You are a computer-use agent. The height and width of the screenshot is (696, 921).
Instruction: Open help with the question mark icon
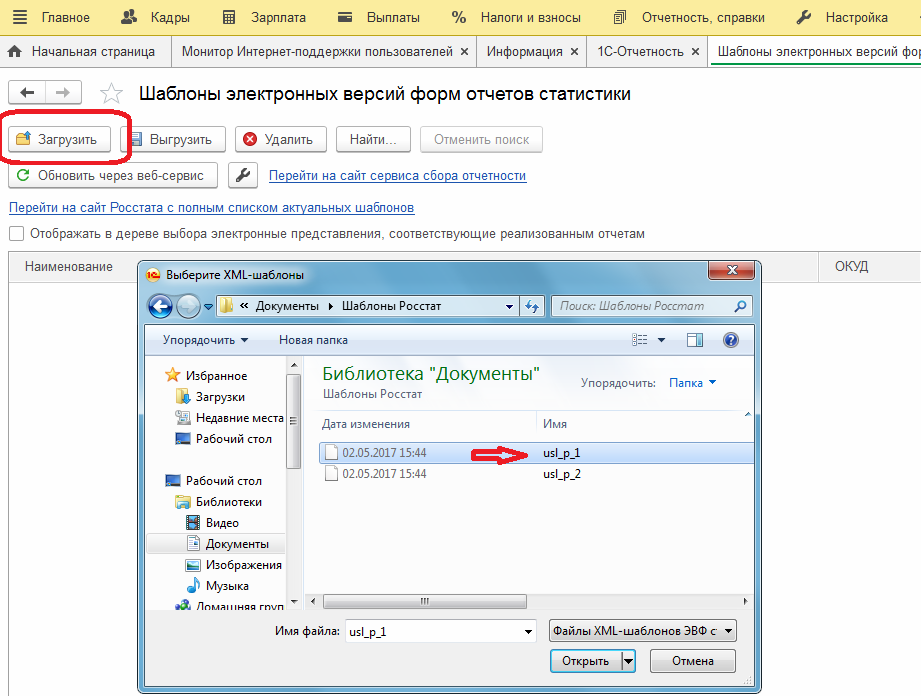pos(731,340)
